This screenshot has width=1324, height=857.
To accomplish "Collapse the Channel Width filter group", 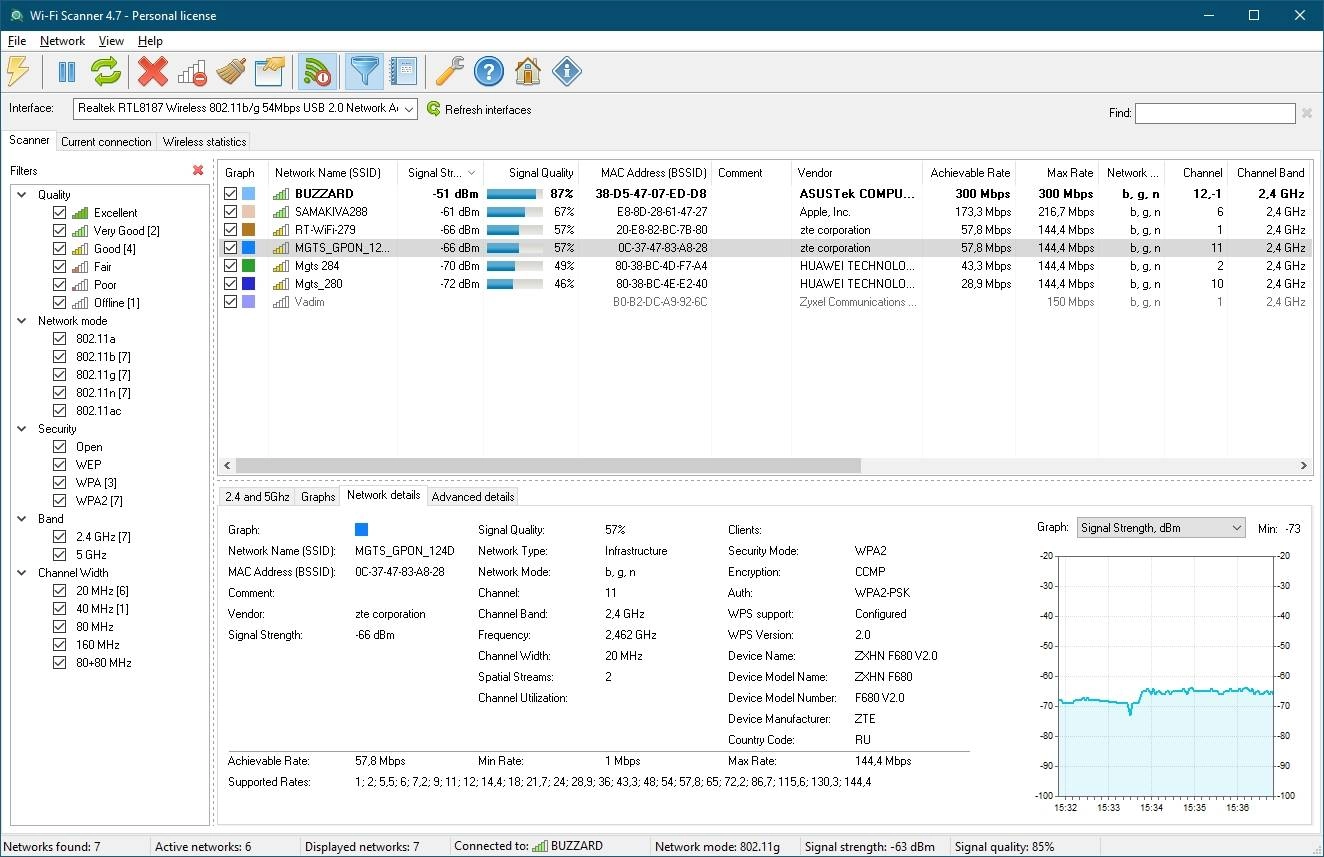I will [x=24, y=573].
